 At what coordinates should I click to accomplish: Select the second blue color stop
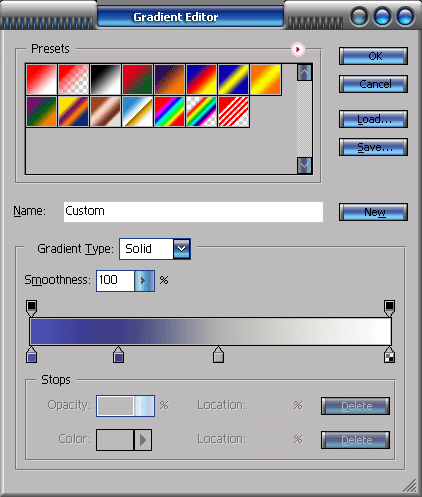click(118, 355)
